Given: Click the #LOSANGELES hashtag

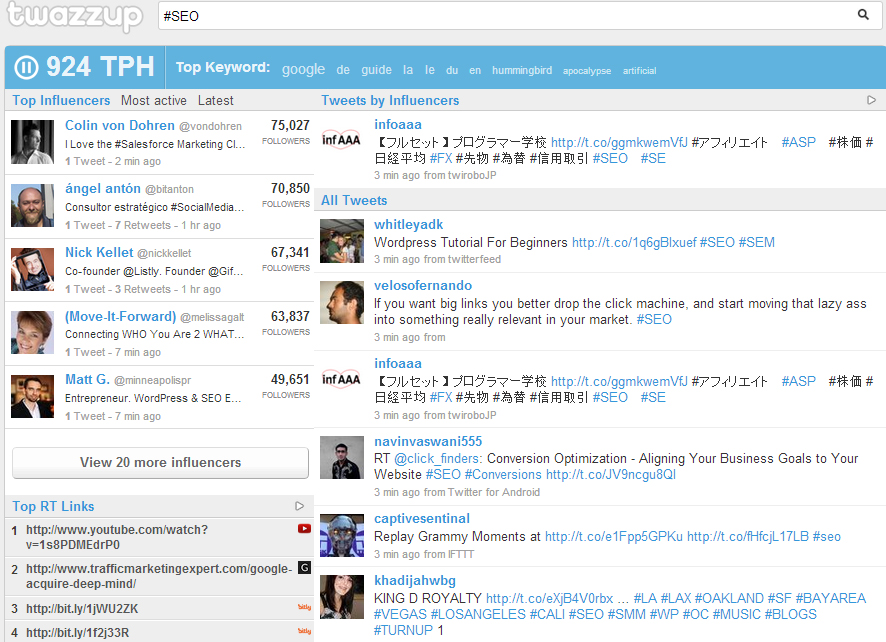Looking at the screenshot, I should [478, 614].
